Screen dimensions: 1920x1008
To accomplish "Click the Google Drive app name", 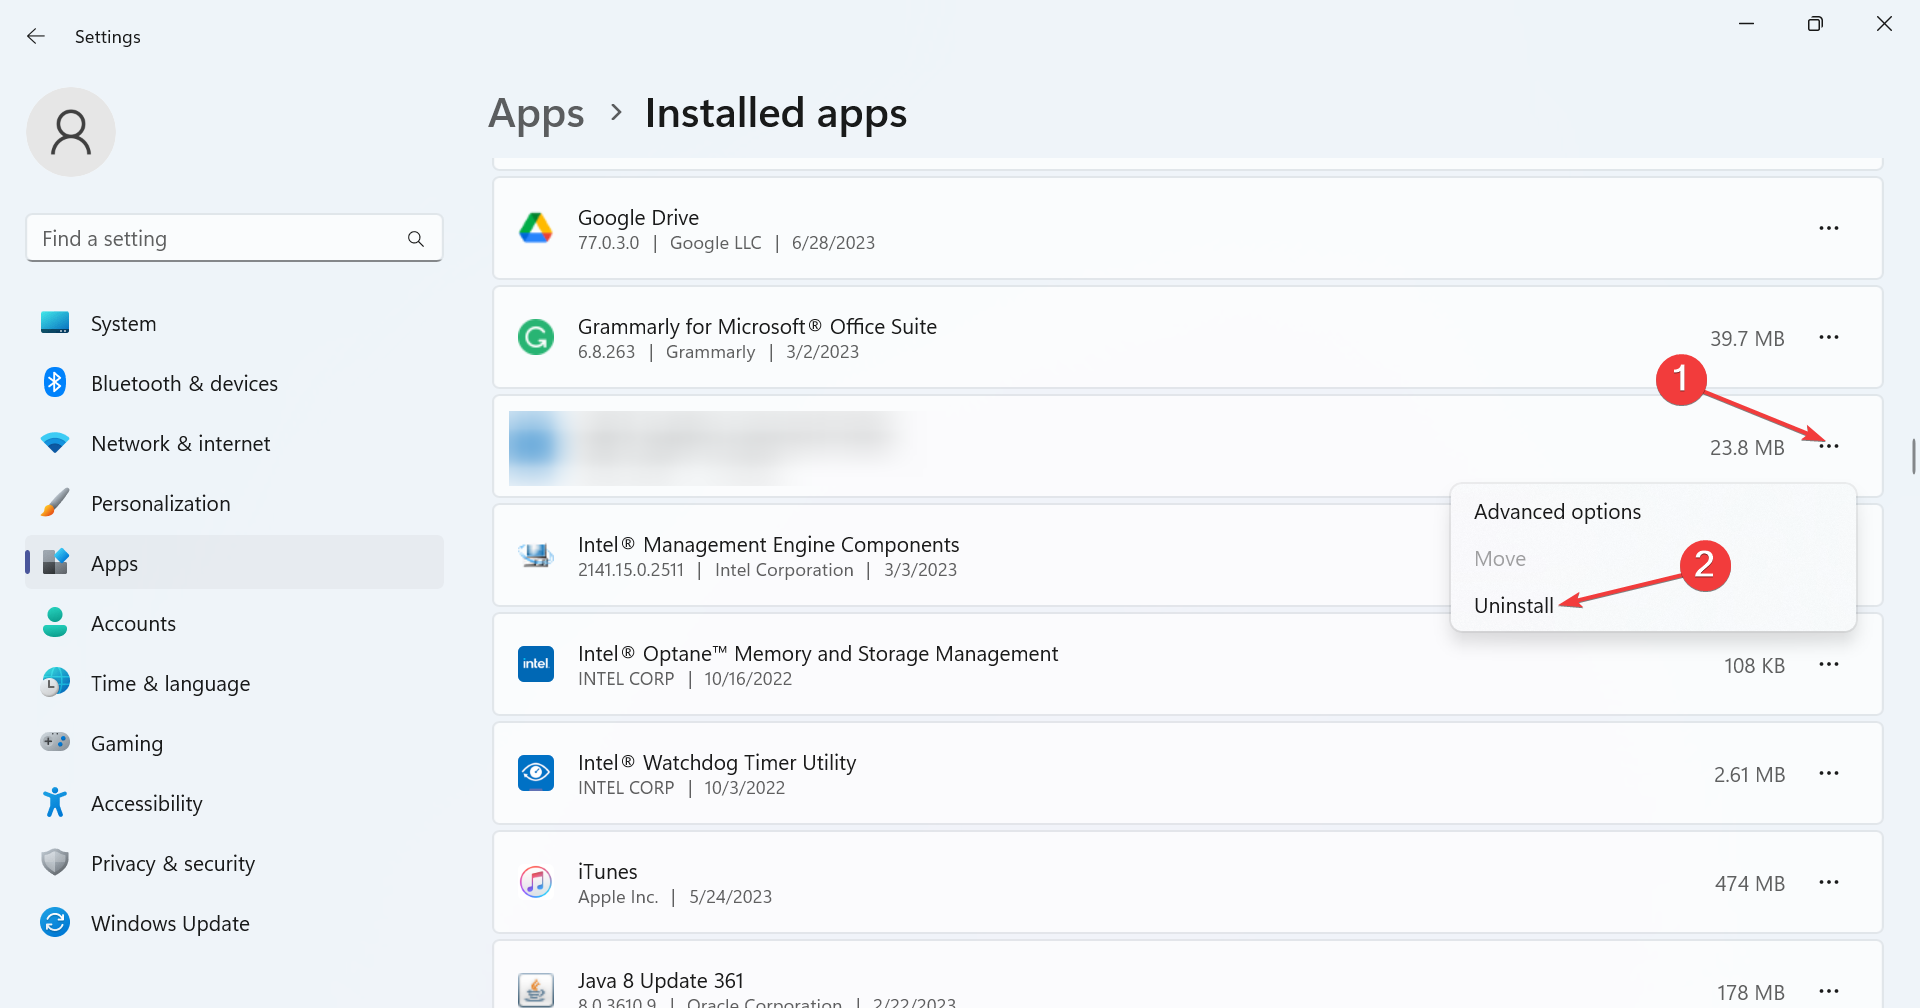I will pyautogui.click(x=638, y=217).
